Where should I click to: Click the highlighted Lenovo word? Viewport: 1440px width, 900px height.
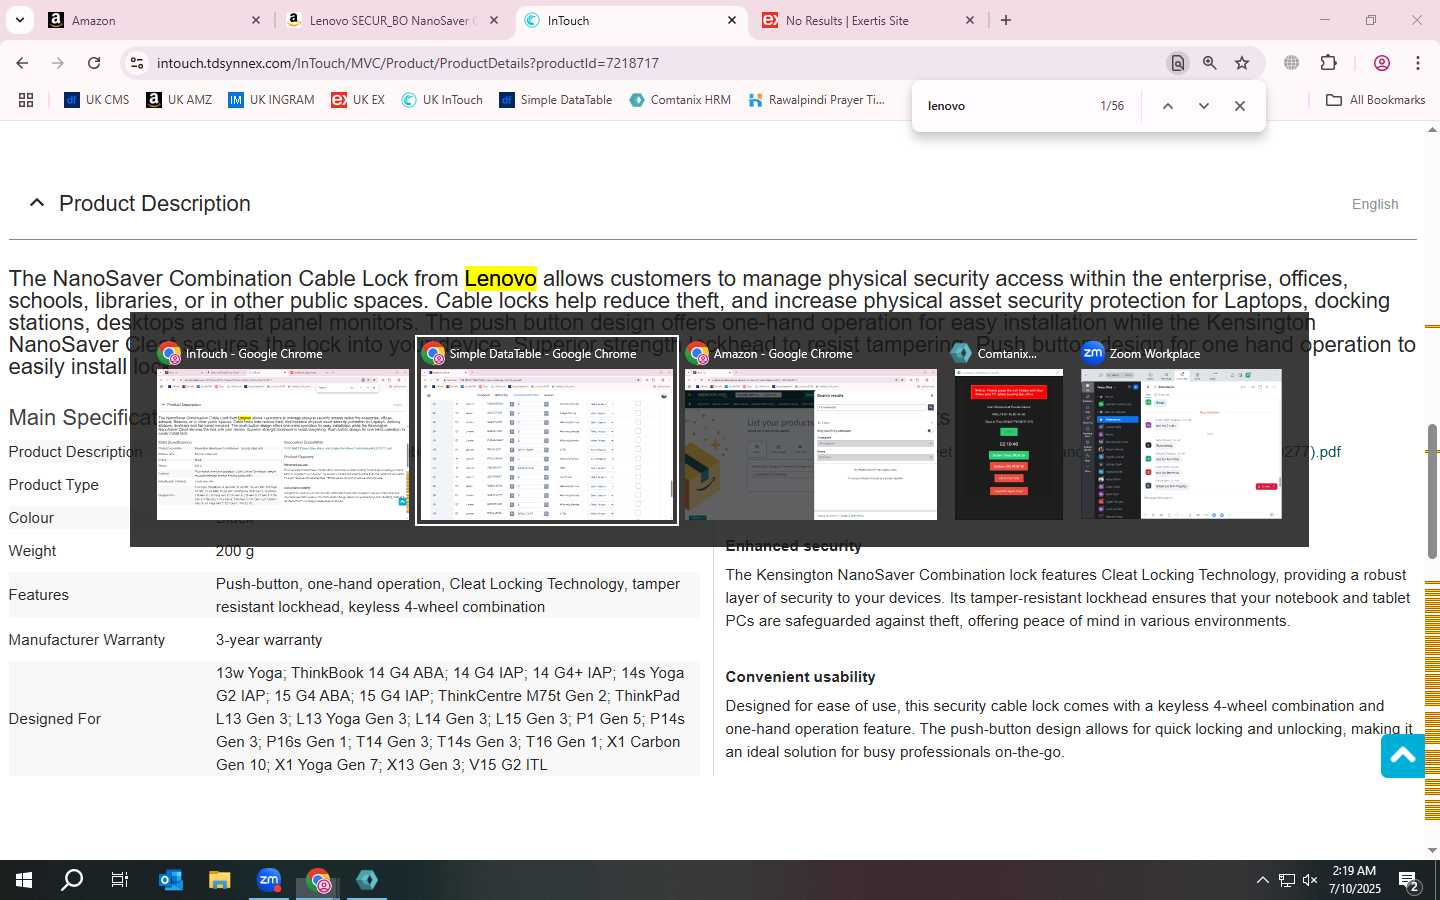[x=500, y=279]
